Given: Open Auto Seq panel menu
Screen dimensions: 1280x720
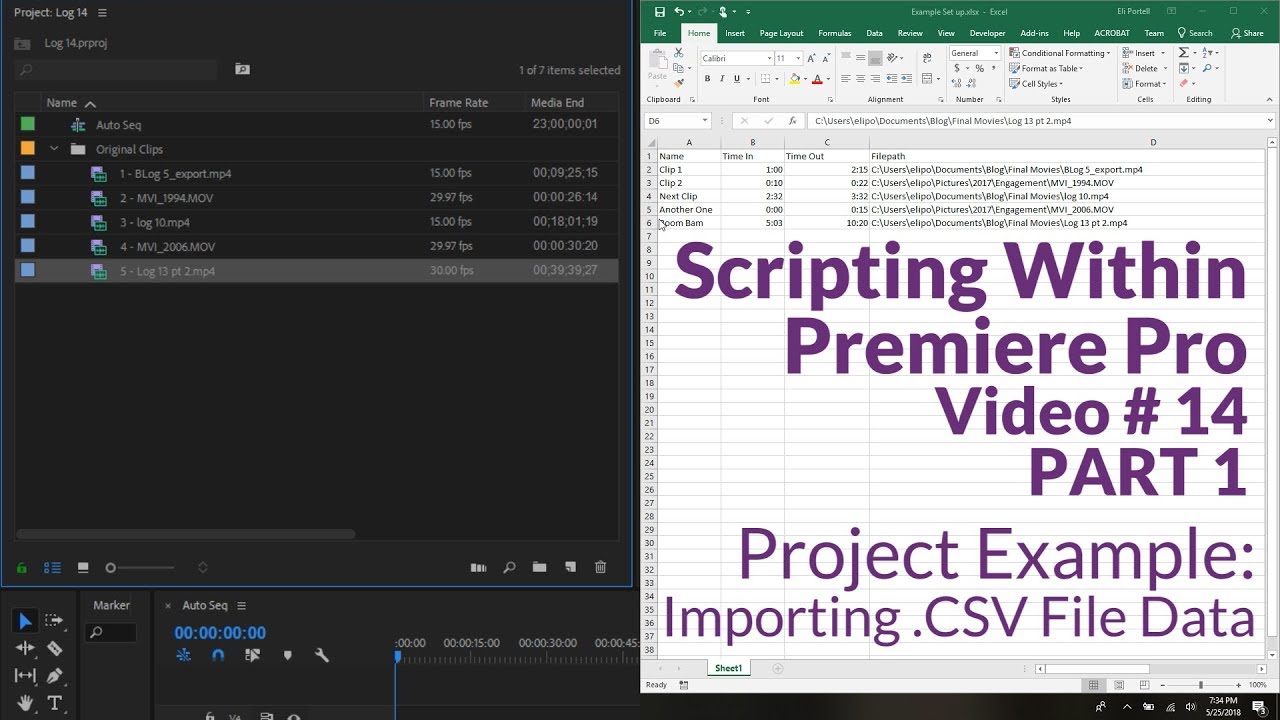Looking at the screenshot, I should click(x=241, y=605).
